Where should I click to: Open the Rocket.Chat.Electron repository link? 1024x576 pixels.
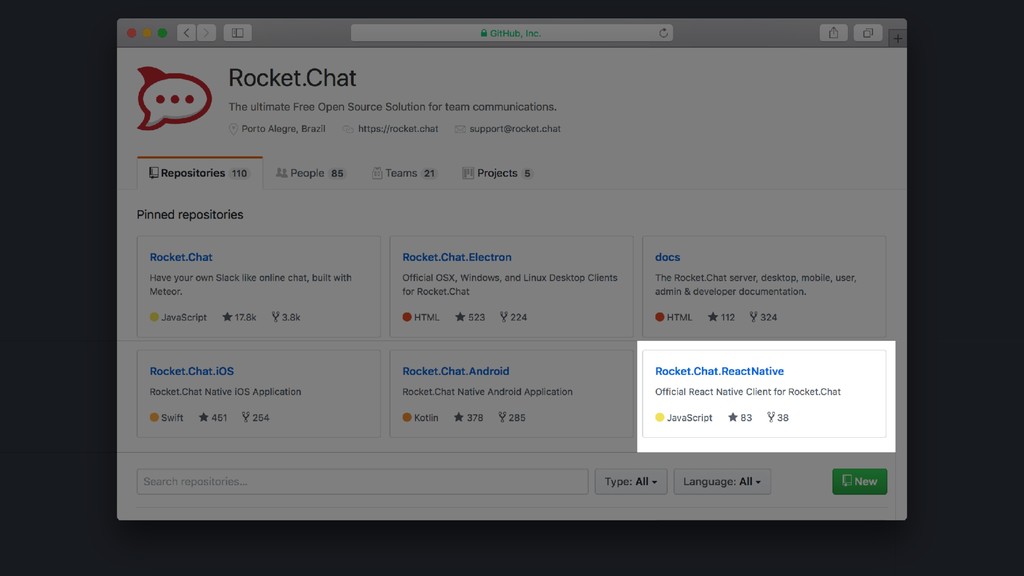coord(456,257)
